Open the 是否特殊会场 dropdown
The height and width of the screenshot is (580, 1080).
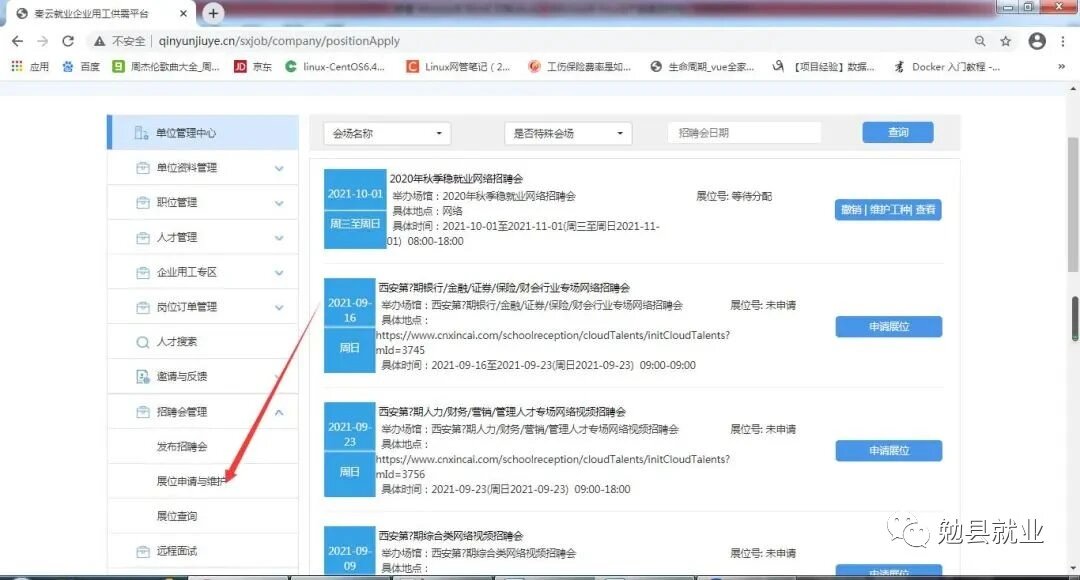pos(568,133)
